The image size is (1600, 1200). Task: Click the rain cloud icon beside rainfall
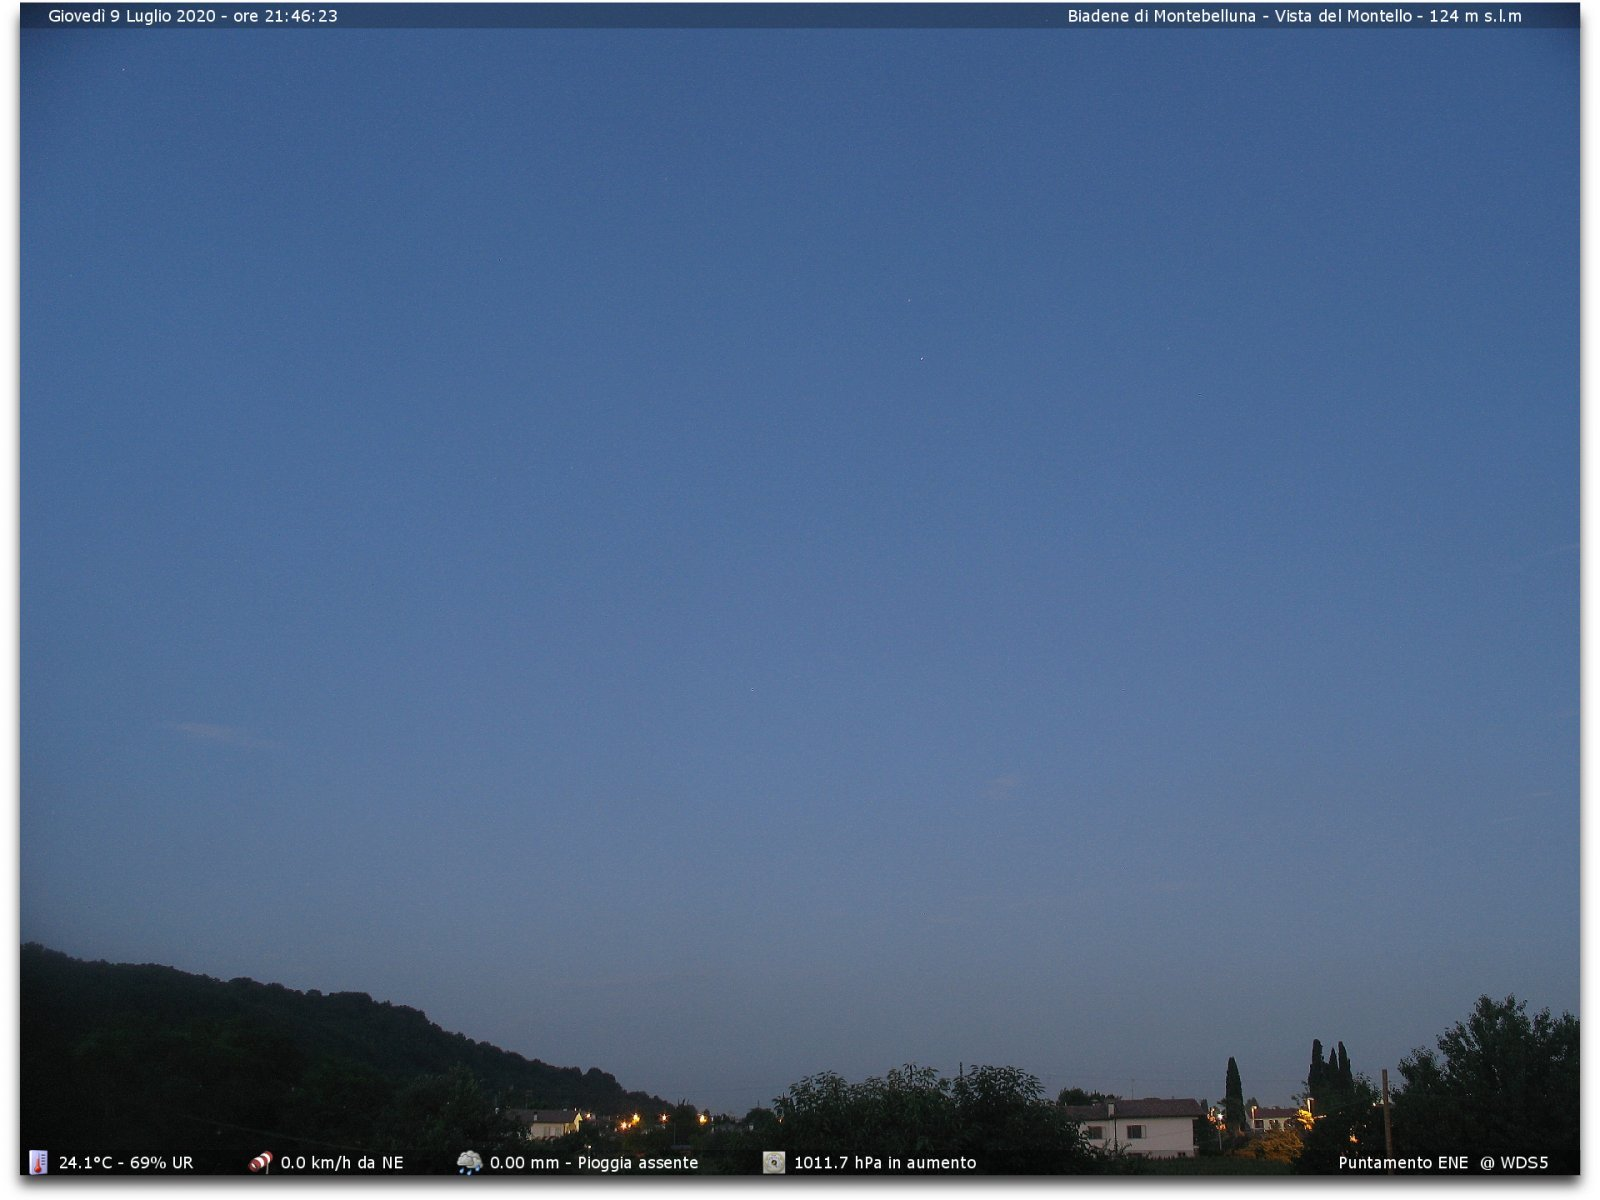469,1162
